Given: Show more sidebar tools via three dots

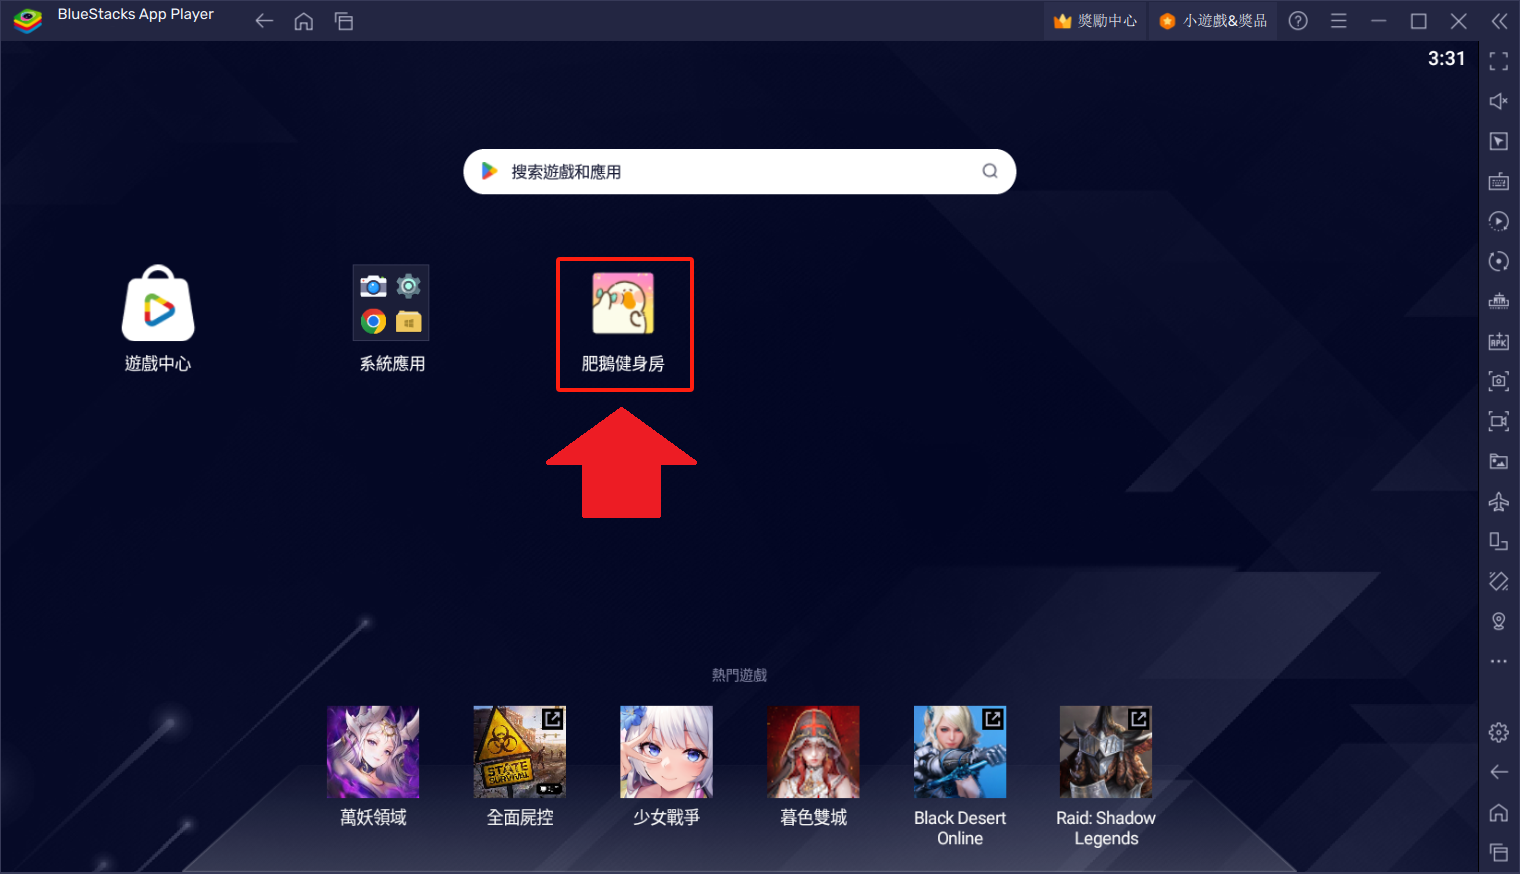Looking at the screenshot, I should tap(1498, 661).
